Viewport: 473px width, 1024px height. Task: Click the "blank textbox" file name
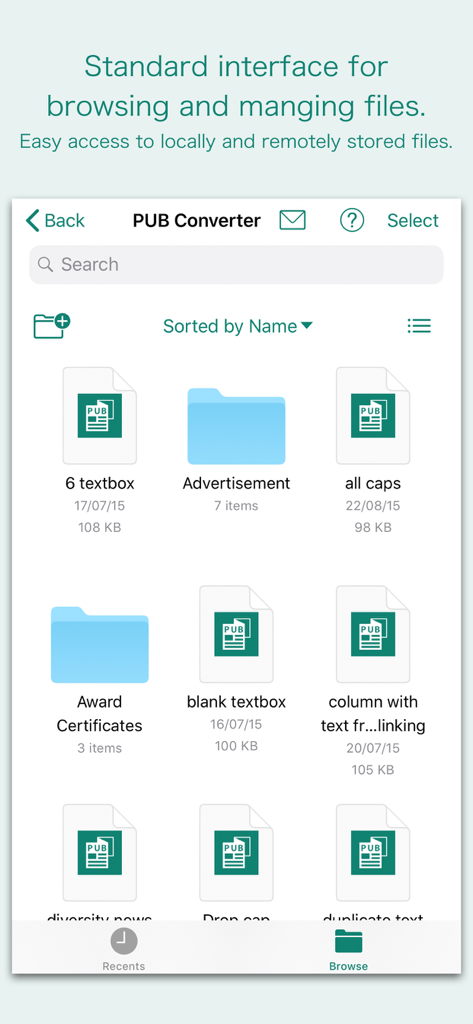[236, 702]
